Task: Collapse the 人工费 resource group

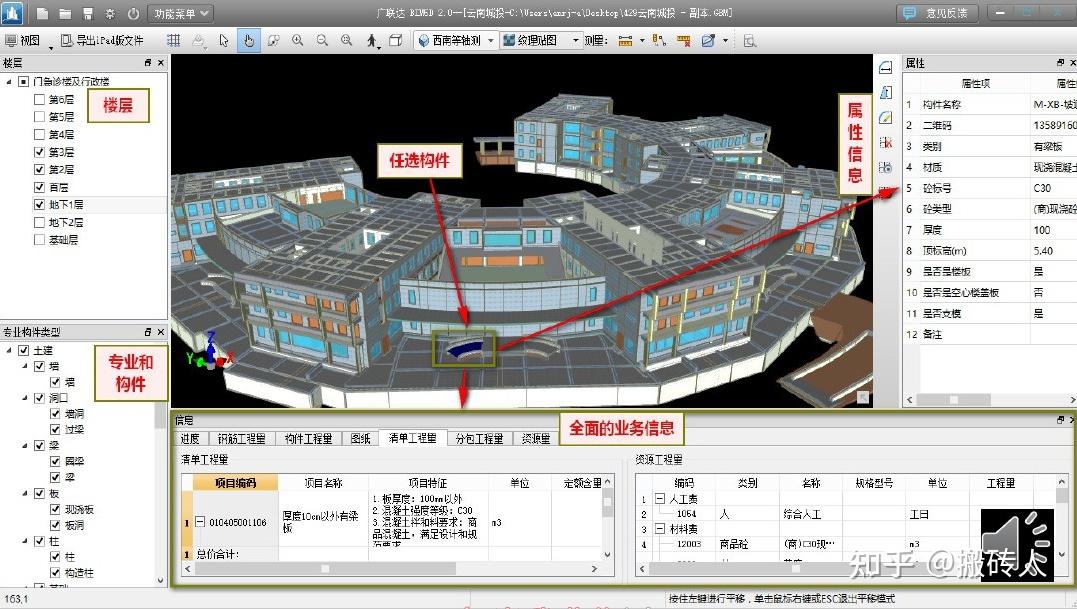Action: click(x=660, y=499)
